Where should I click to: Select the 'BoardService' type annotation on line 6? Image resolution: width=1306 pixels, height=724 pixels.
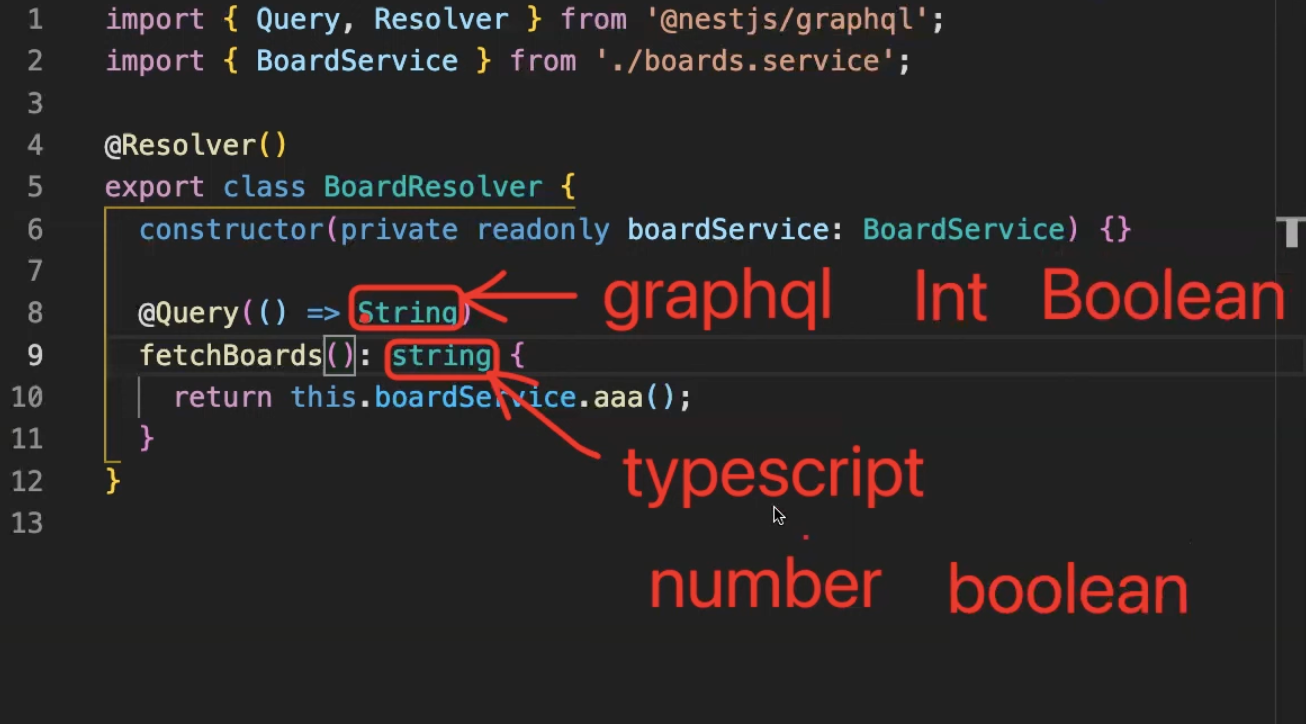(964, 229)
